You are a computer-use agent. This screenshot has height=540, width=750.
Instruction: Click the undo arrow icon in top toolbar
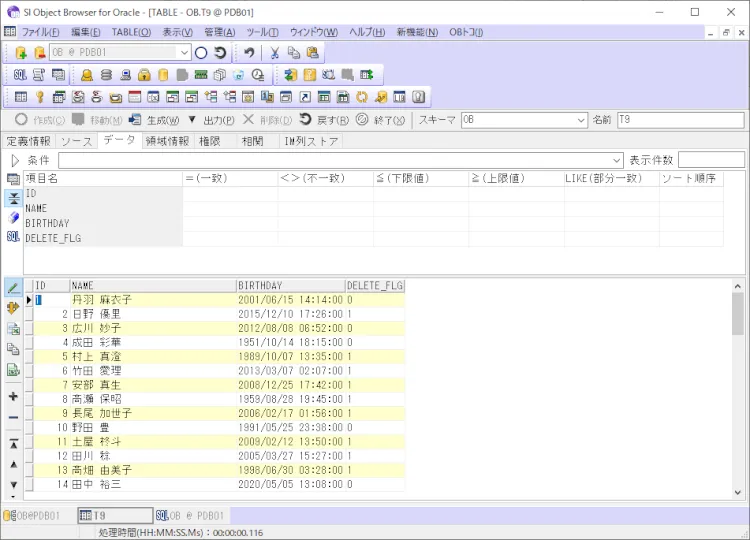click(249, 52)
